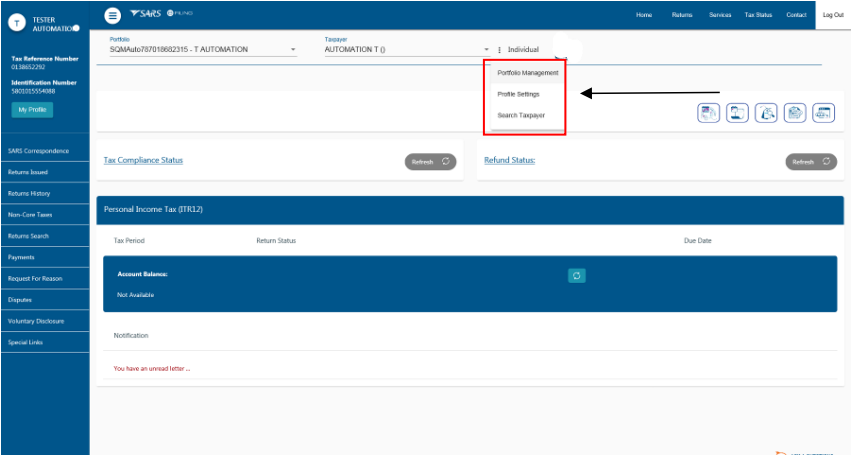Click the fourth quick-action icon in row
This screenshot has height=457, width=861.
click(x=795, y=113)
